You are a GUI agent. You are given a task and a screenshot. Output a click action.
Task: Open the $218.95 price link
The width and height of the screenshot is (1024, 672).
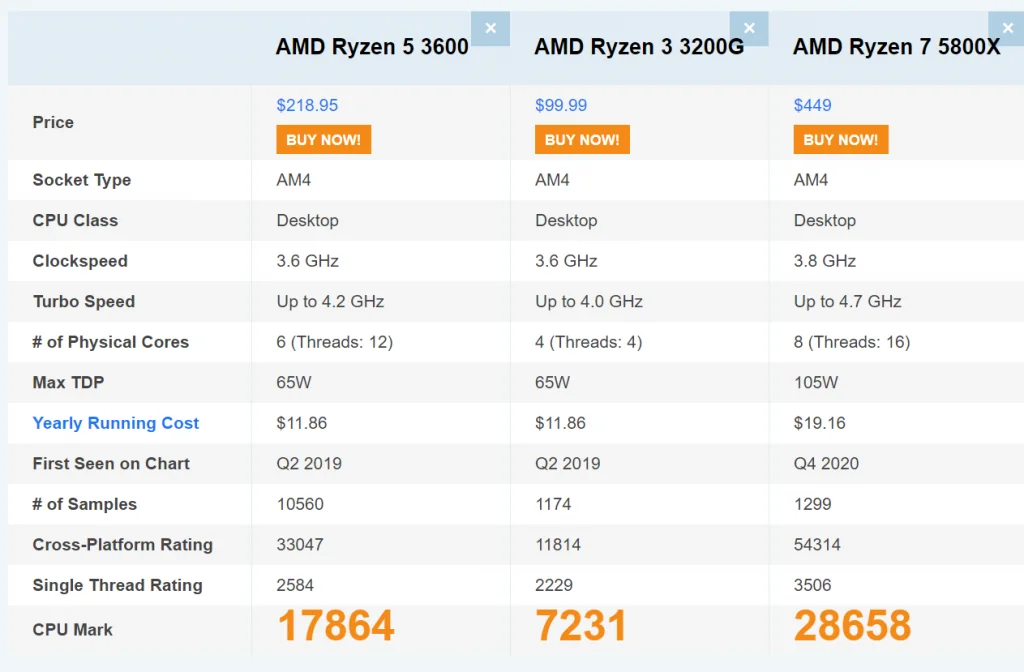coord(307,105)
